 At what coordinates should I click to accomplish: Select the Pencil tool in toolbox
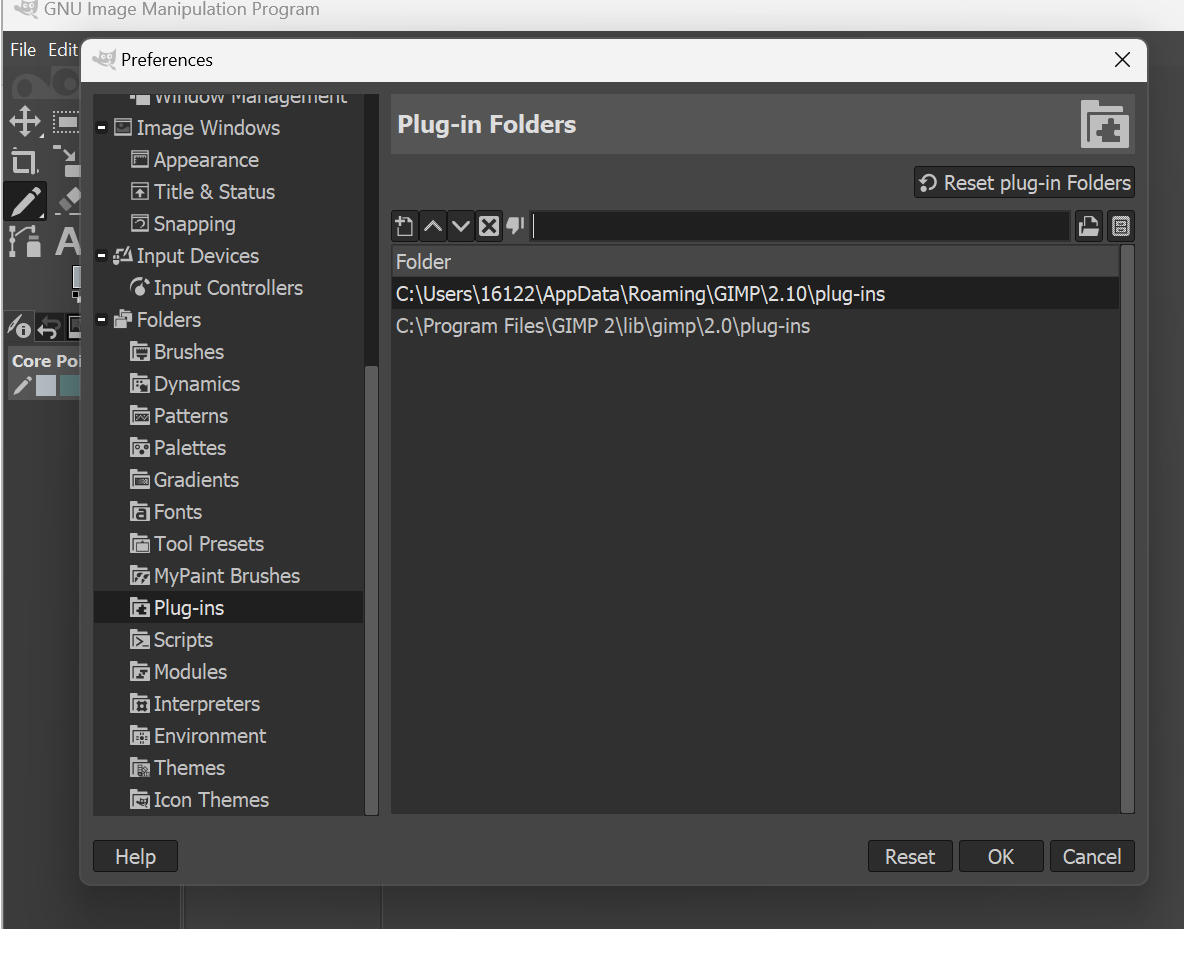click(25, 201)
